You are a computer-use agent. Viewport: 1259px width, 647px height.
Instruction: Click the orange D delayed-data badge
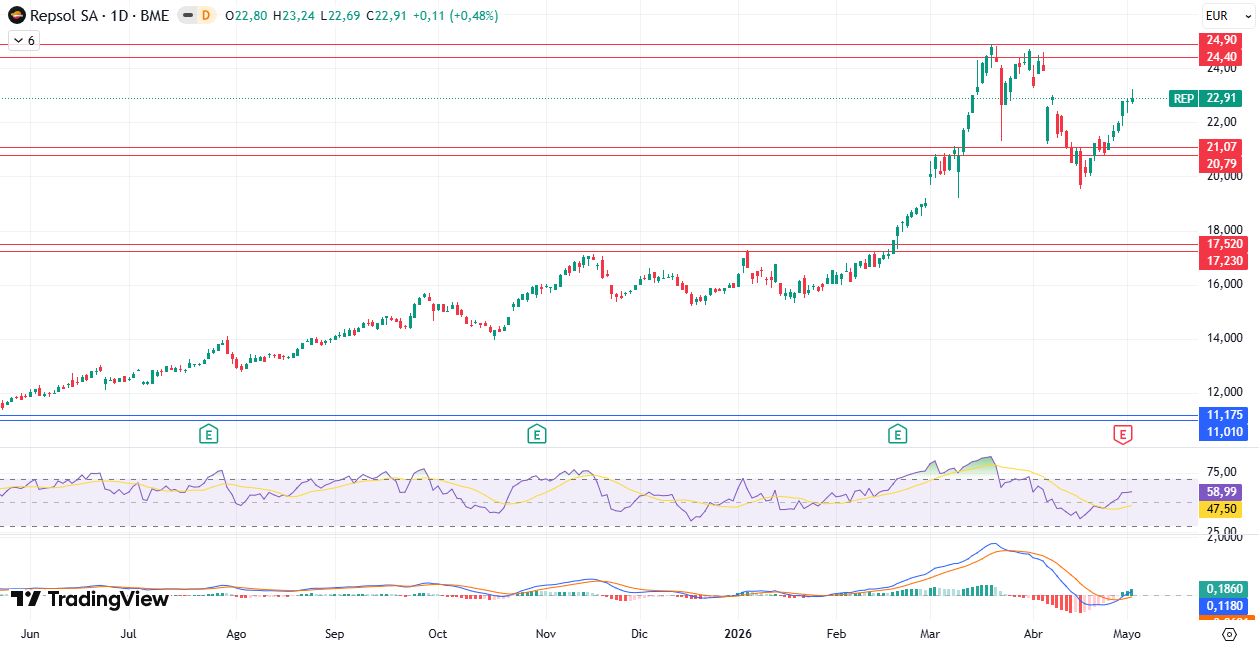pyautogui.click(x=206, y=16)
